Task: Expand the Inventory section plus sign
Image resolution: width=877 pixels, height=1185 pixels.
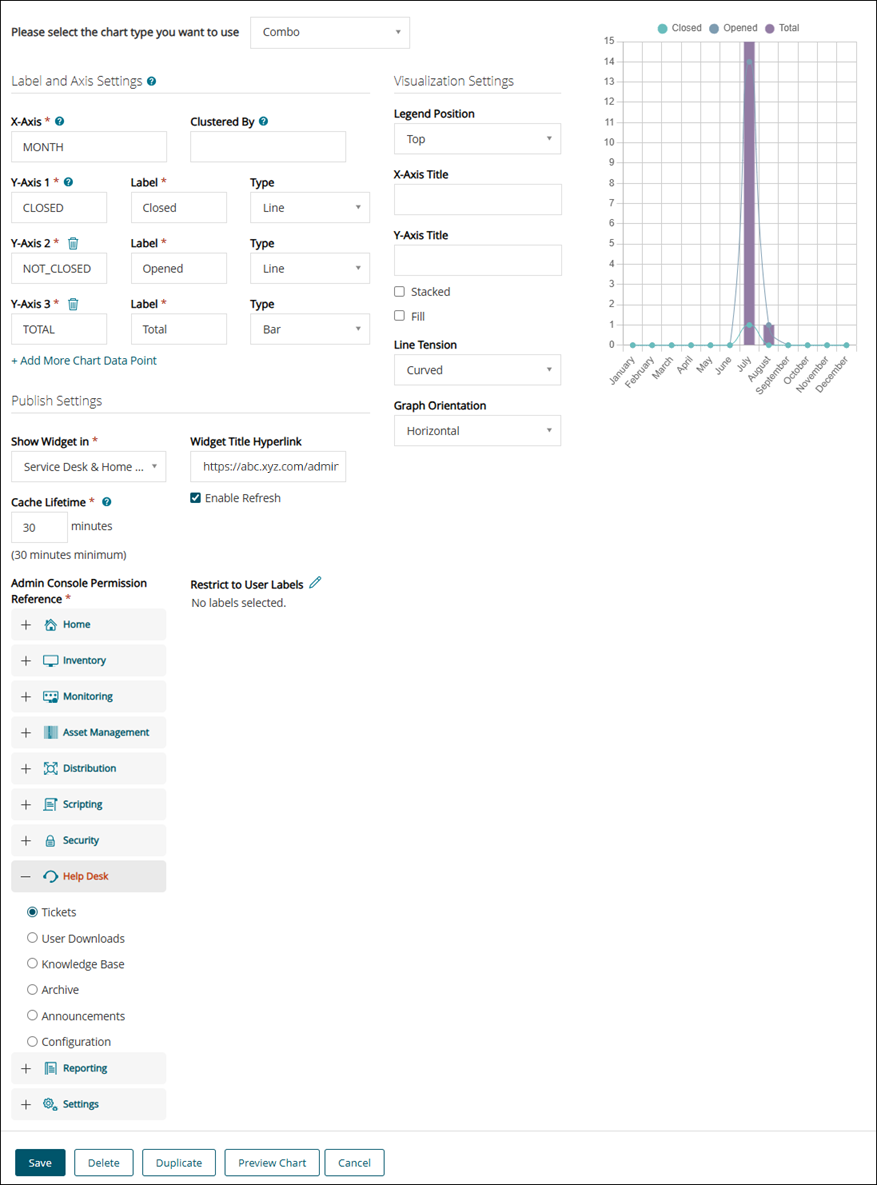Action: click(x=26, y=661)
